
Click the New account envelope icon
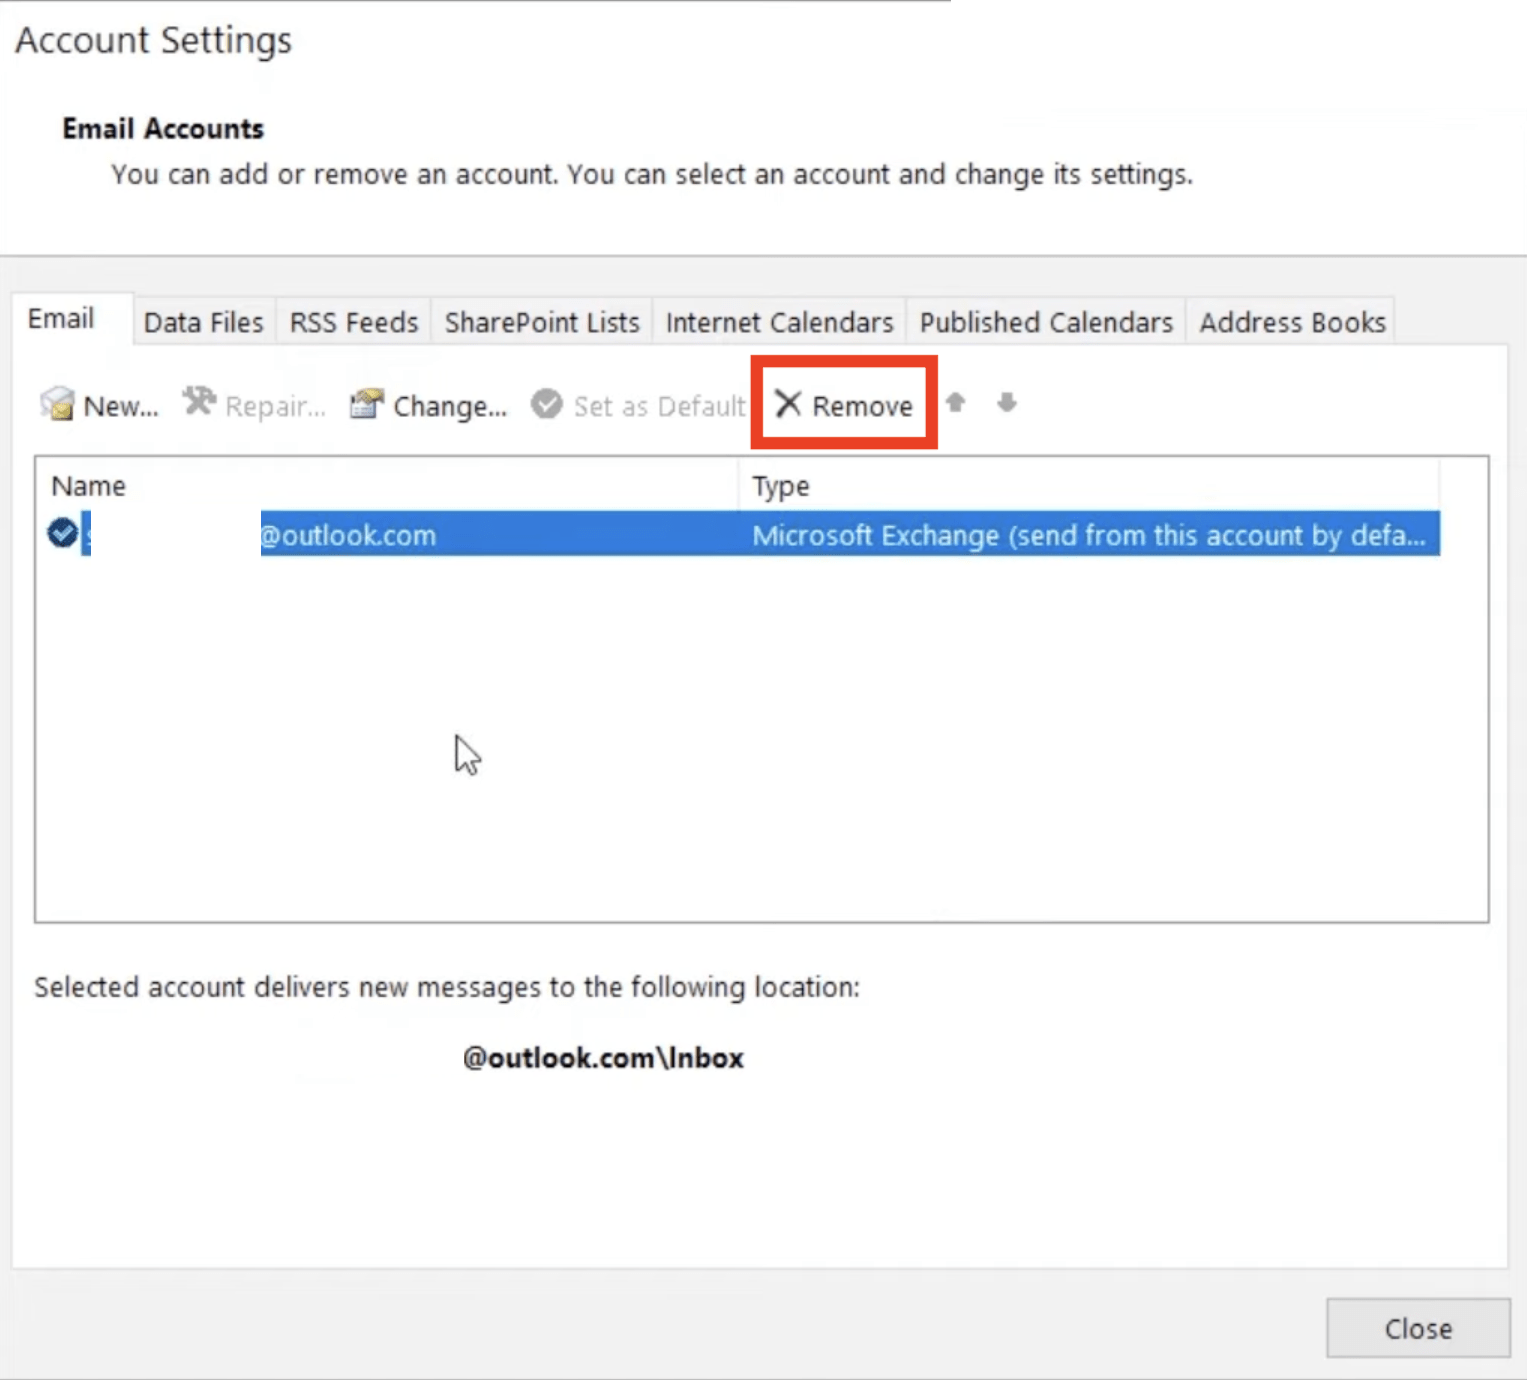click(57, 404)
